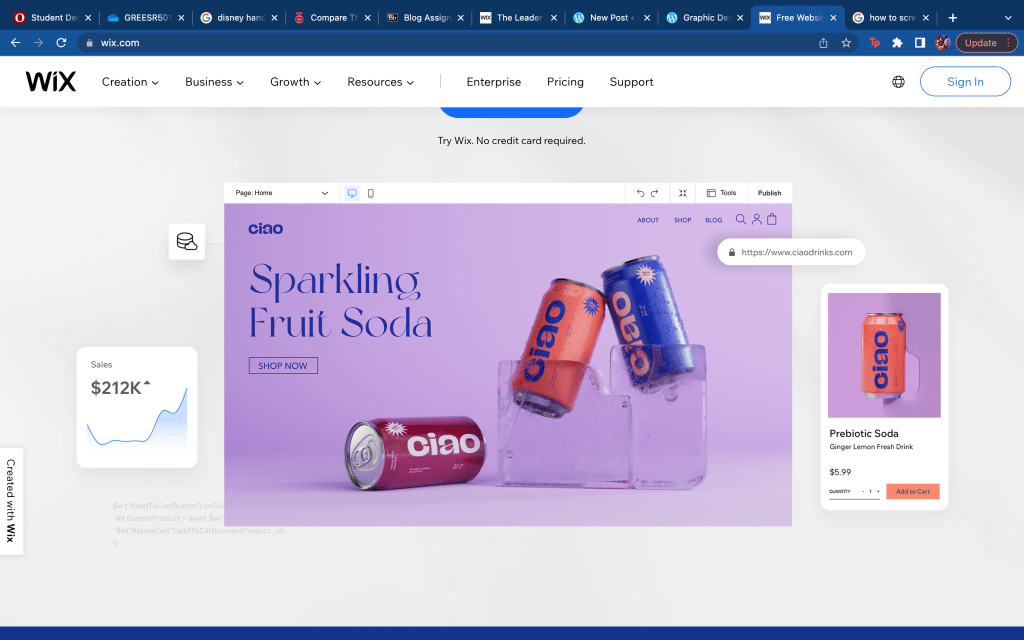Screen dimensions: 1024x640
Task: Expand the Resources dropdown menu
Action: click(380, 82)
